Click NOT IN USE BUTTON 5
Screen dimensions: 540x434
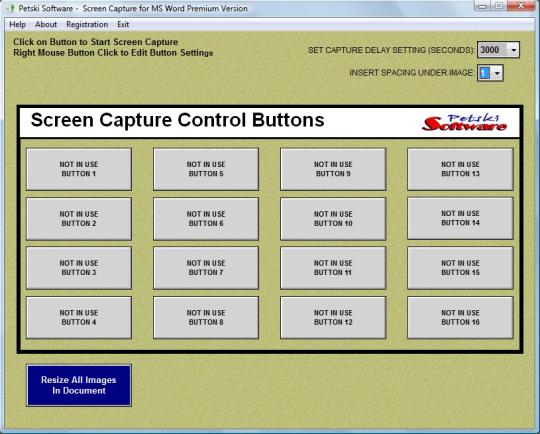(x=206, y=169)
